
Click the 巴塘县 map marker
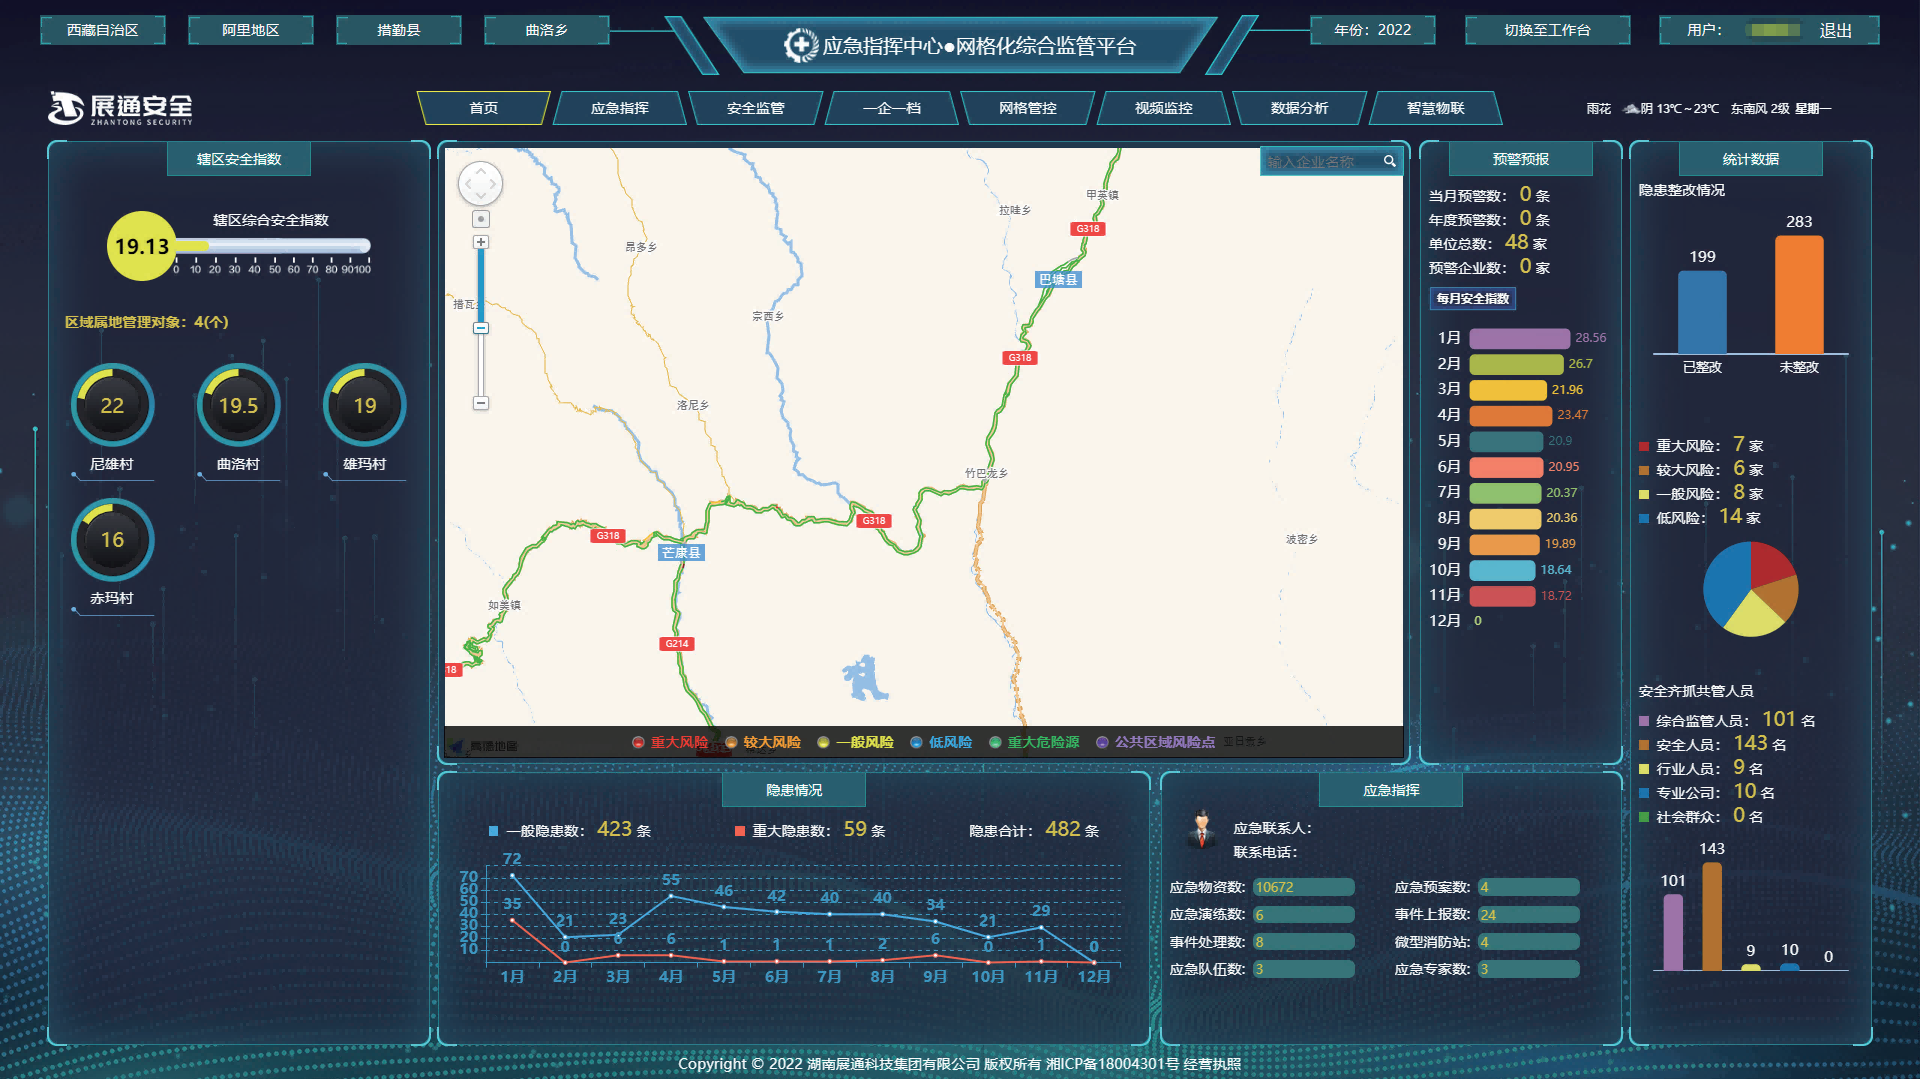pyautogui.click(x=1058, y=280)
